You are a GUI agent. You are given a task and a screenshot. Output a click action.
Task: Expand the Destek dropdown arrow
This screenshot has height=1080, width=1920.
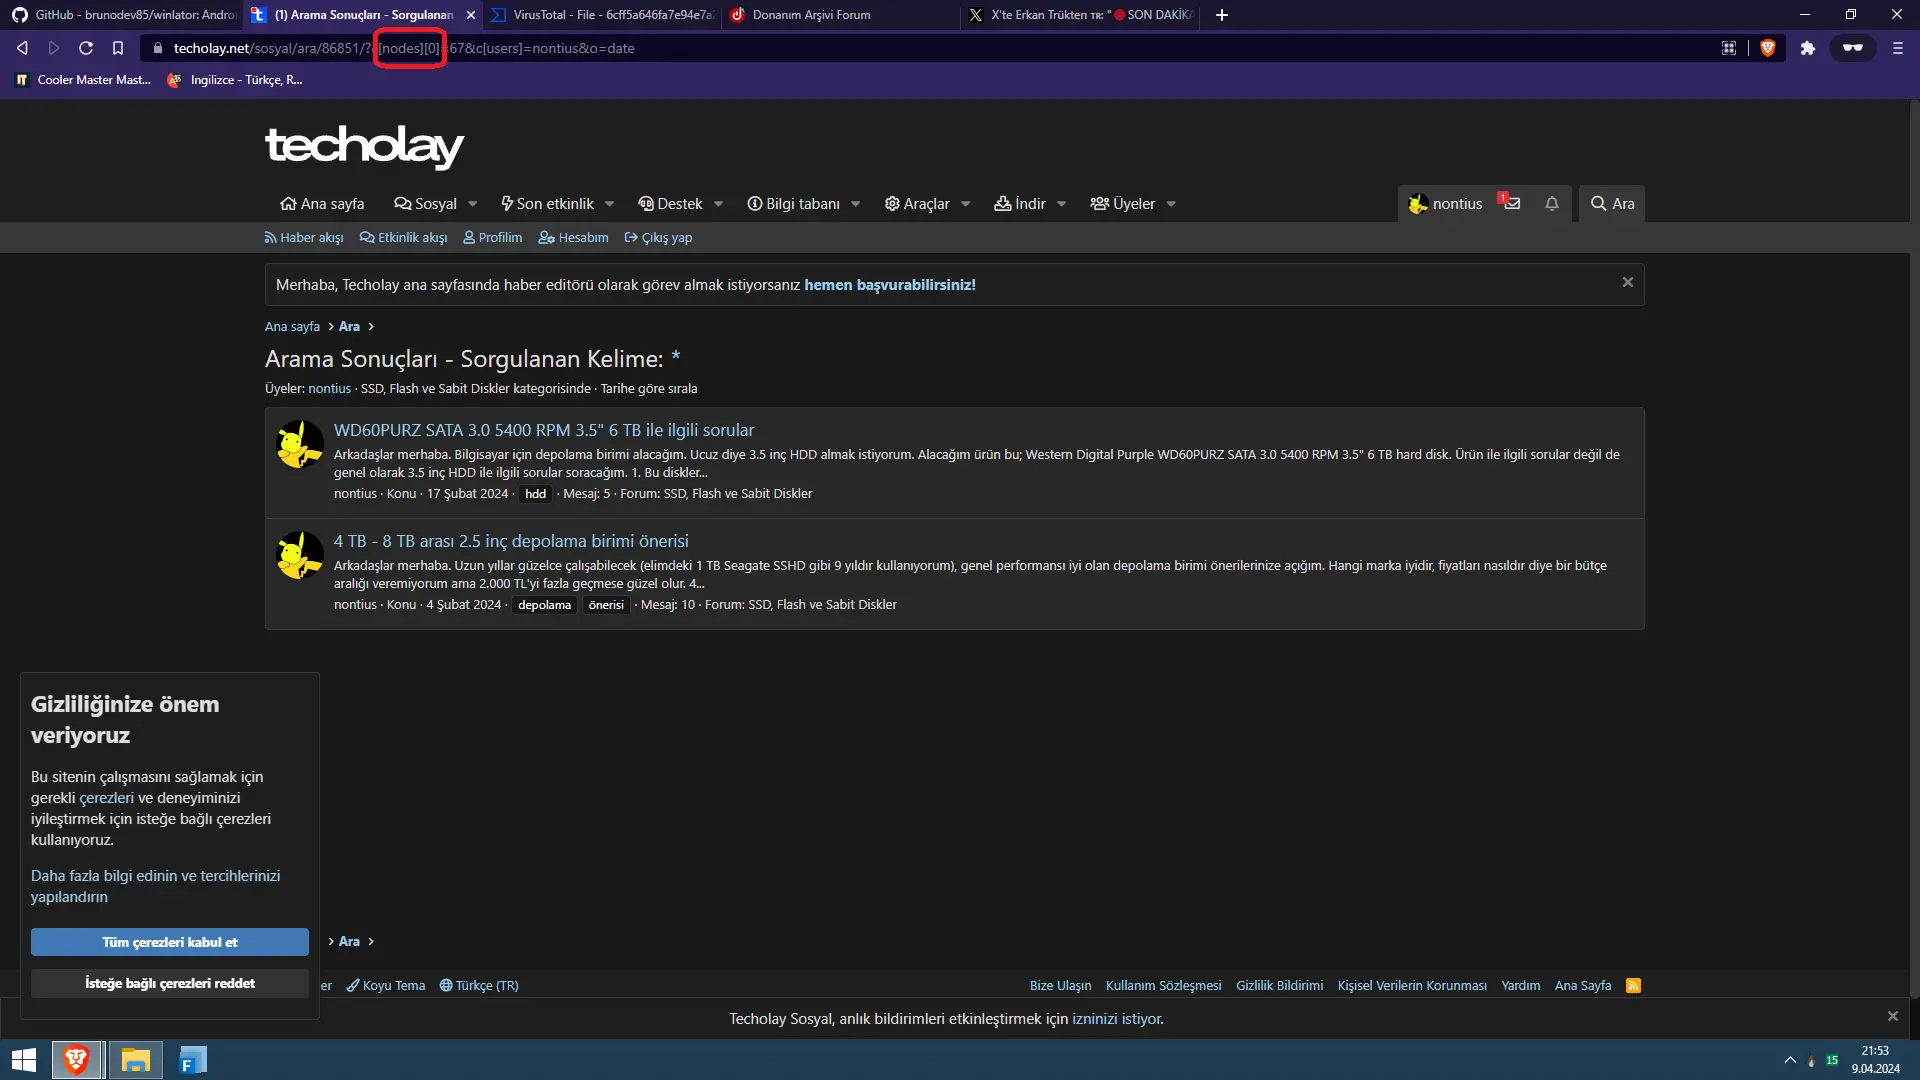[719, 204]
